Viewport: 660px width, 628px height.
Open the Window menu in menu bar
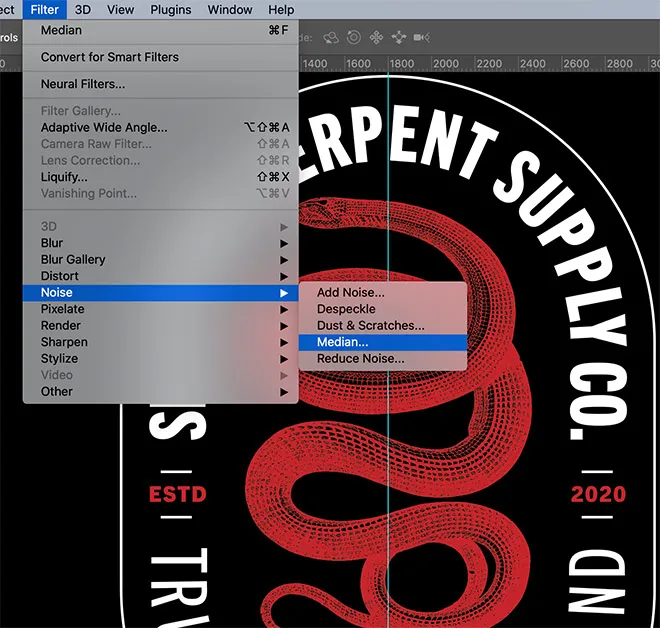[x=230, y=10]
